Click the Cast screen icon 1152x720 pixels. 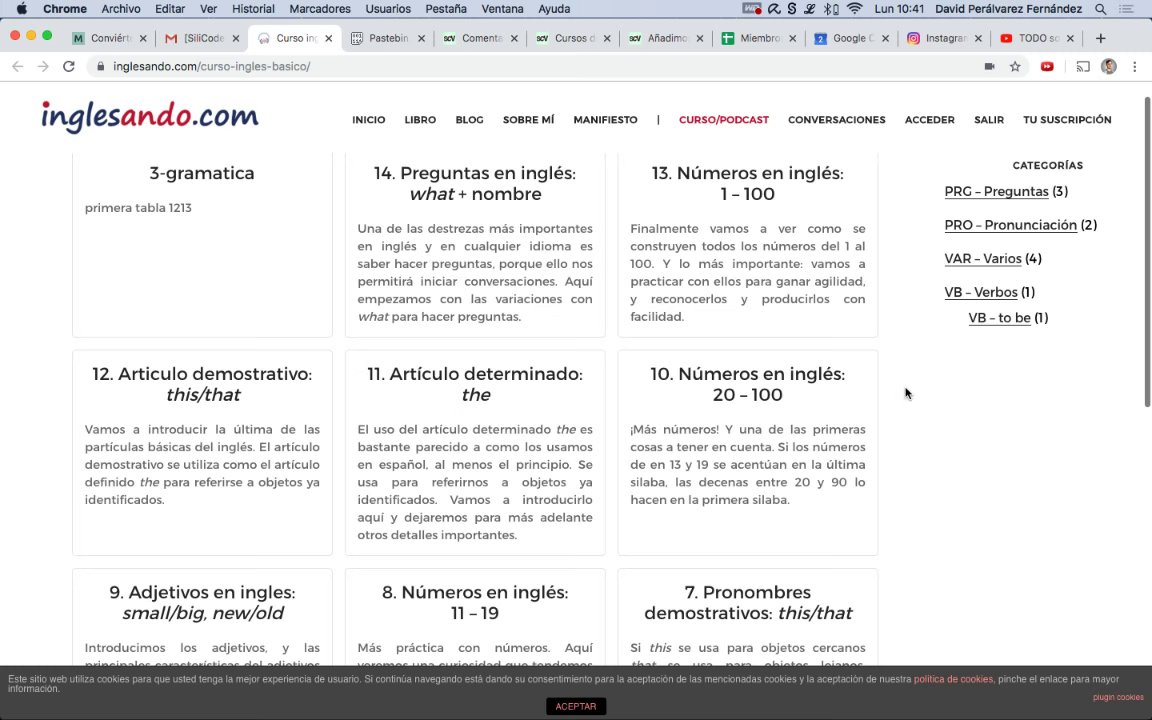(x=1083, y=66)
